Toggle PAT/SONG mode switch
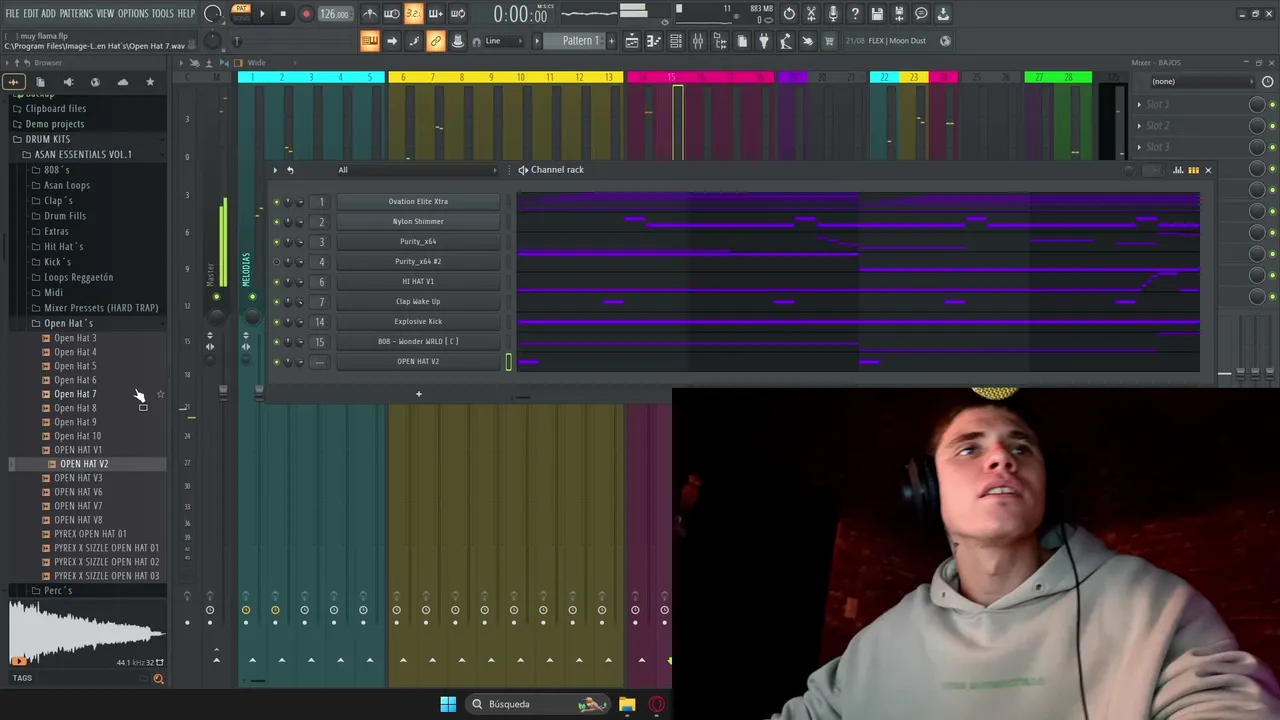1280x720 pixels. (x=241, y=13)
